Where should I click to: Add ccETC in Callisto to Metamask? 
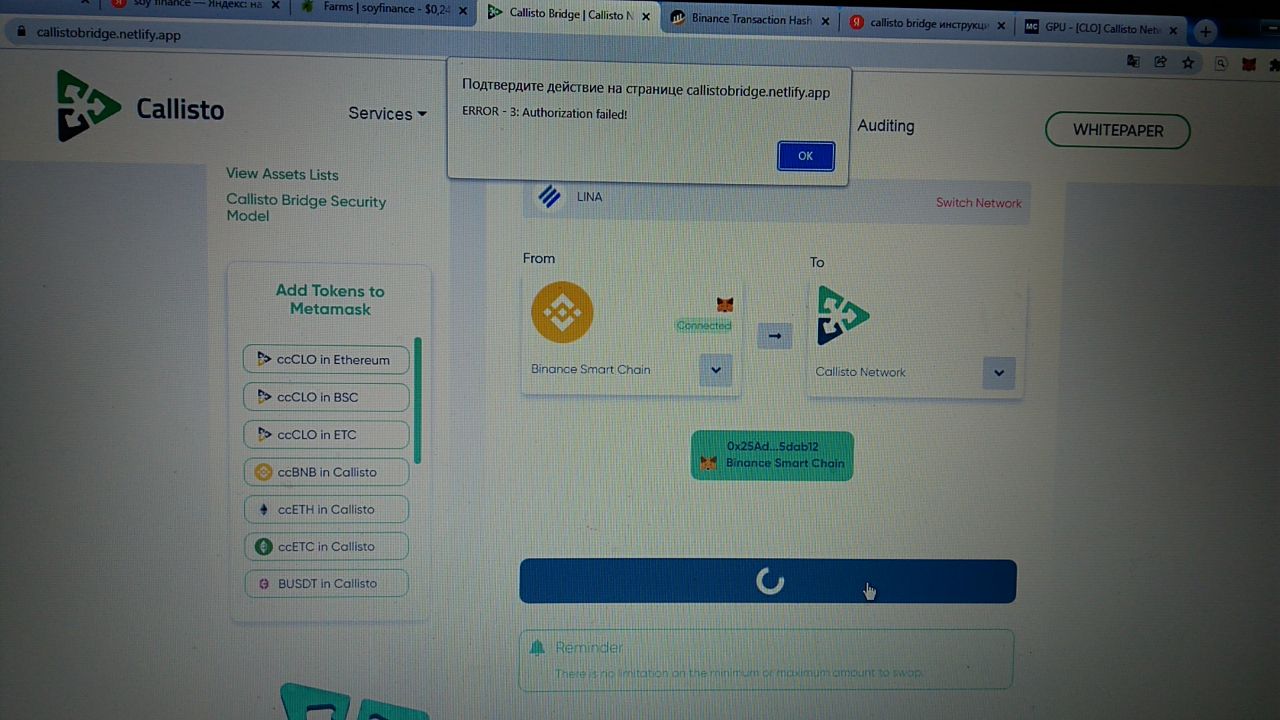tap(326, 546)
